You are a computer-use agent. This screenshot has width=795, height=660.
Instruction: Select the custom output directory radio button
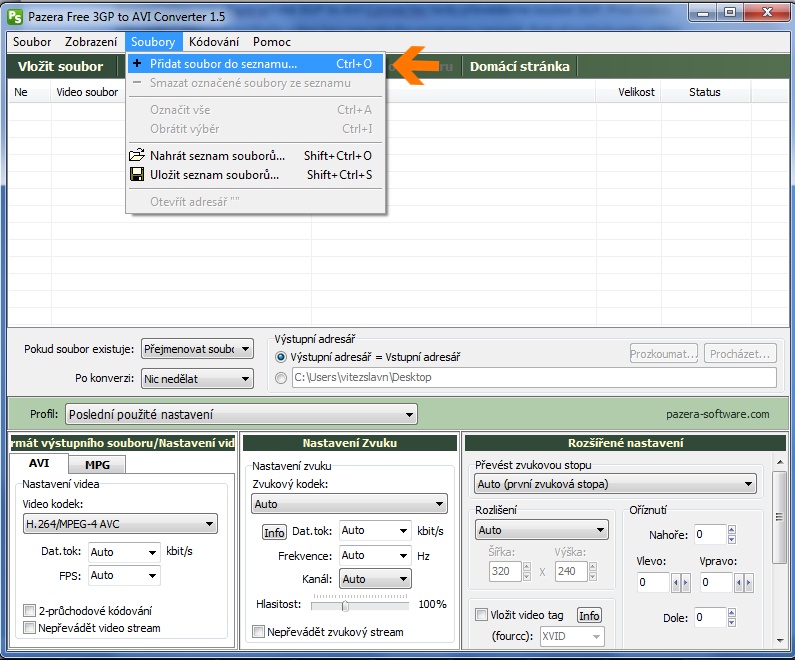click(x=281, y=378)
